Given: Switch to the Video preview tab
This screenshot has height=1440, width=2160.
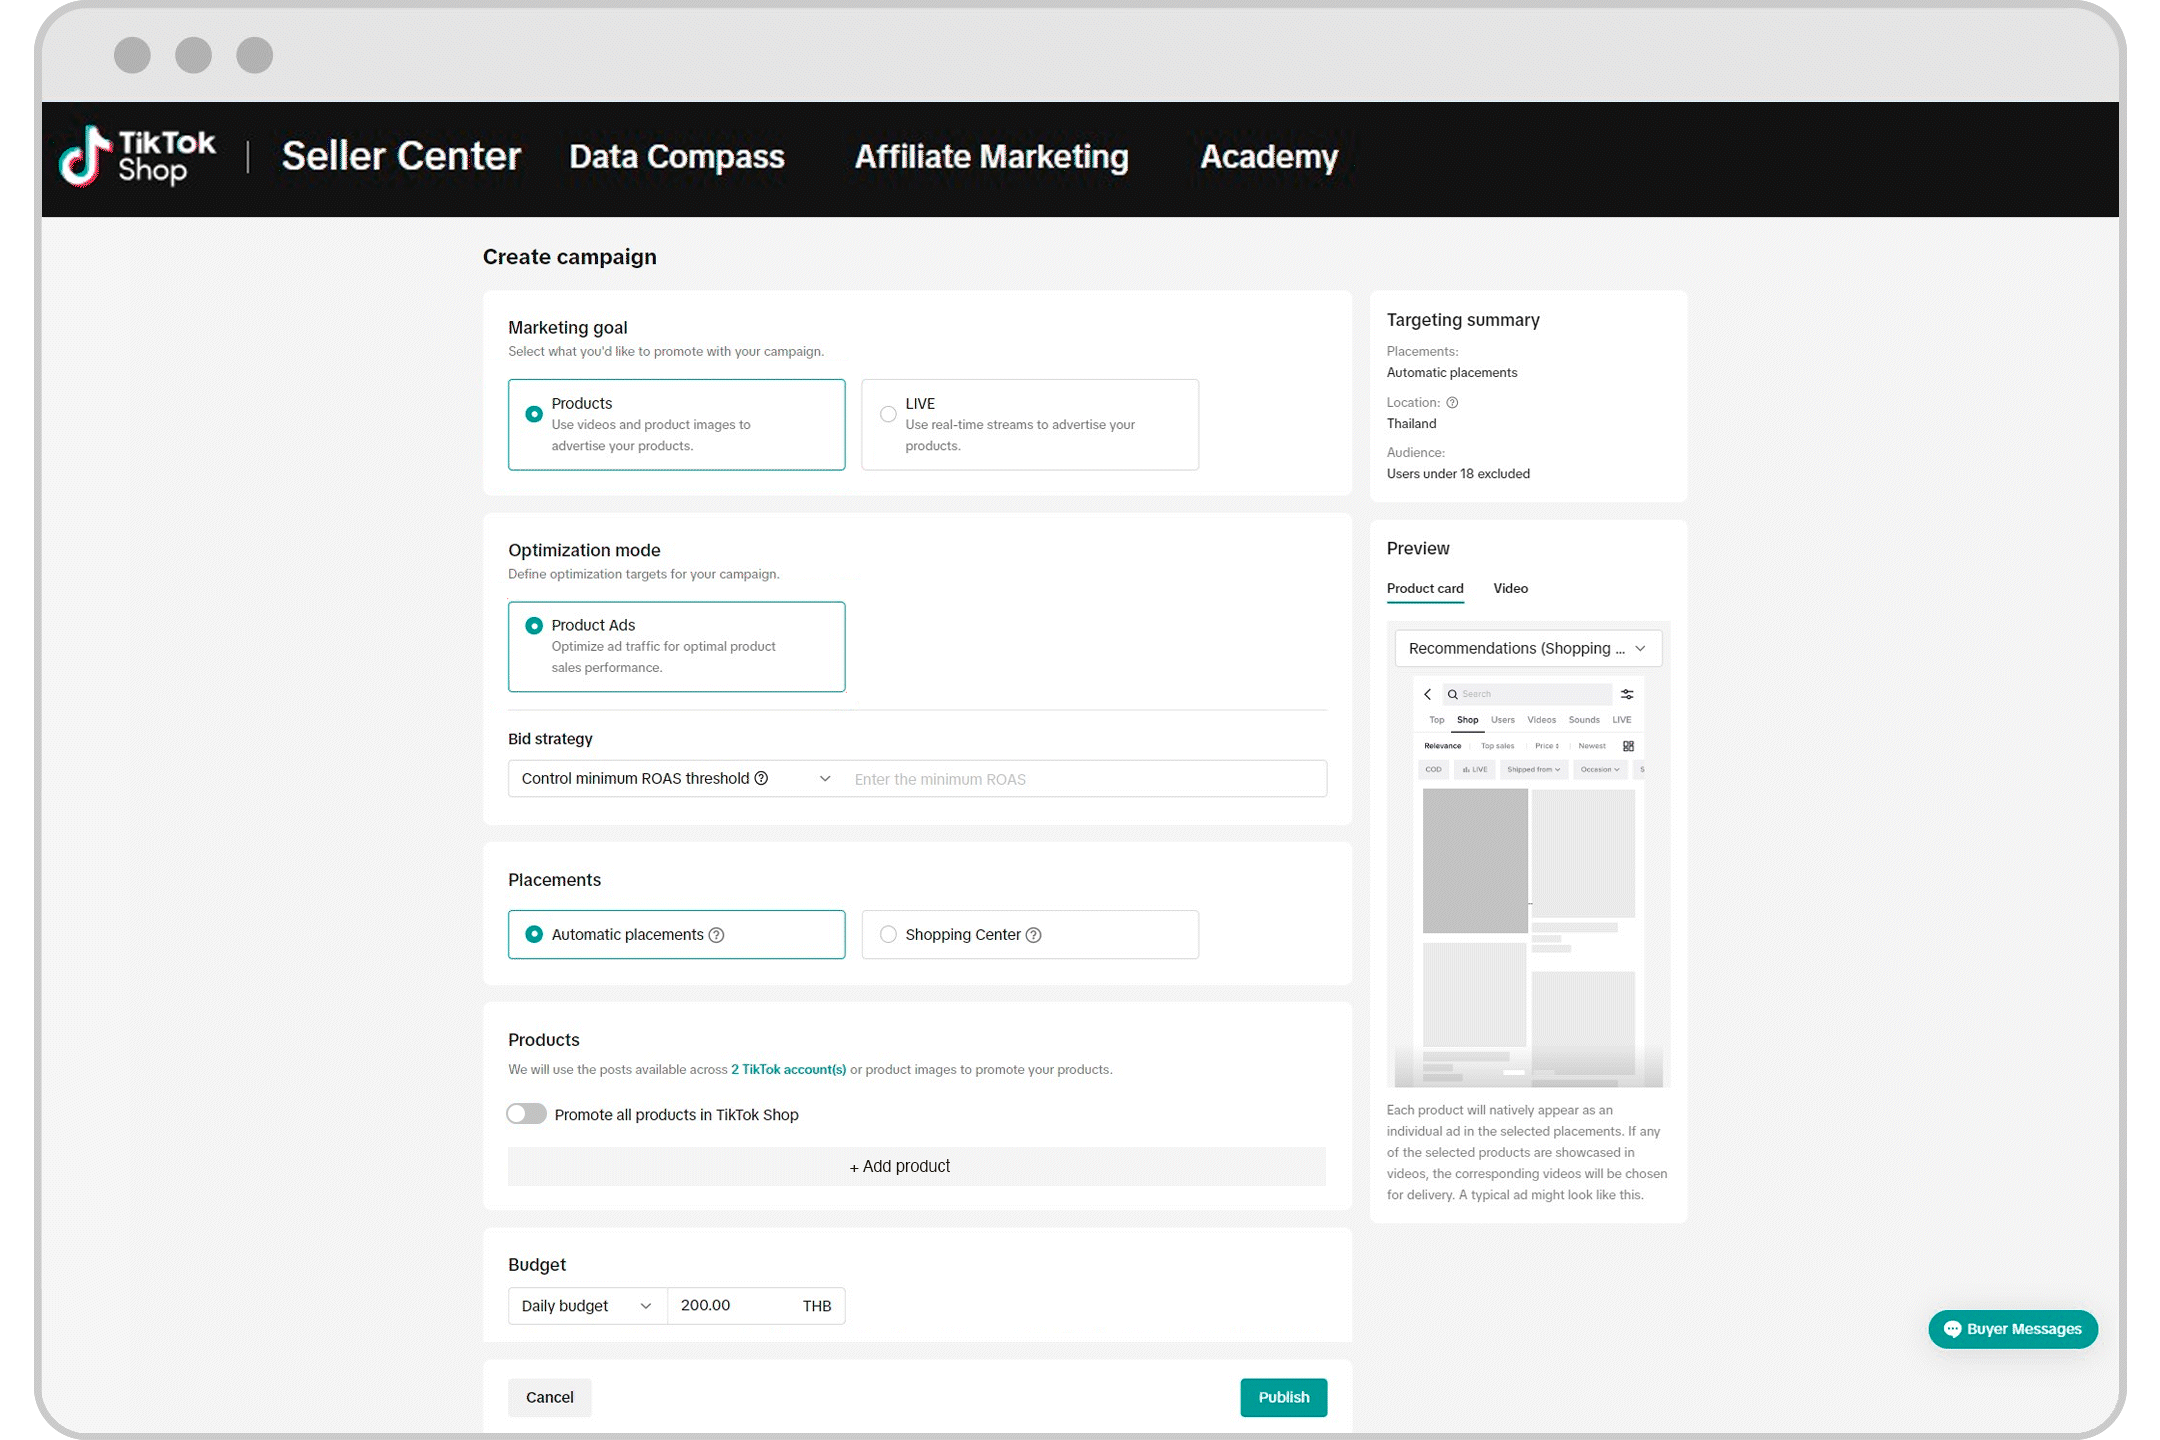Looking at the screenshot, I should coord(1510,588).
